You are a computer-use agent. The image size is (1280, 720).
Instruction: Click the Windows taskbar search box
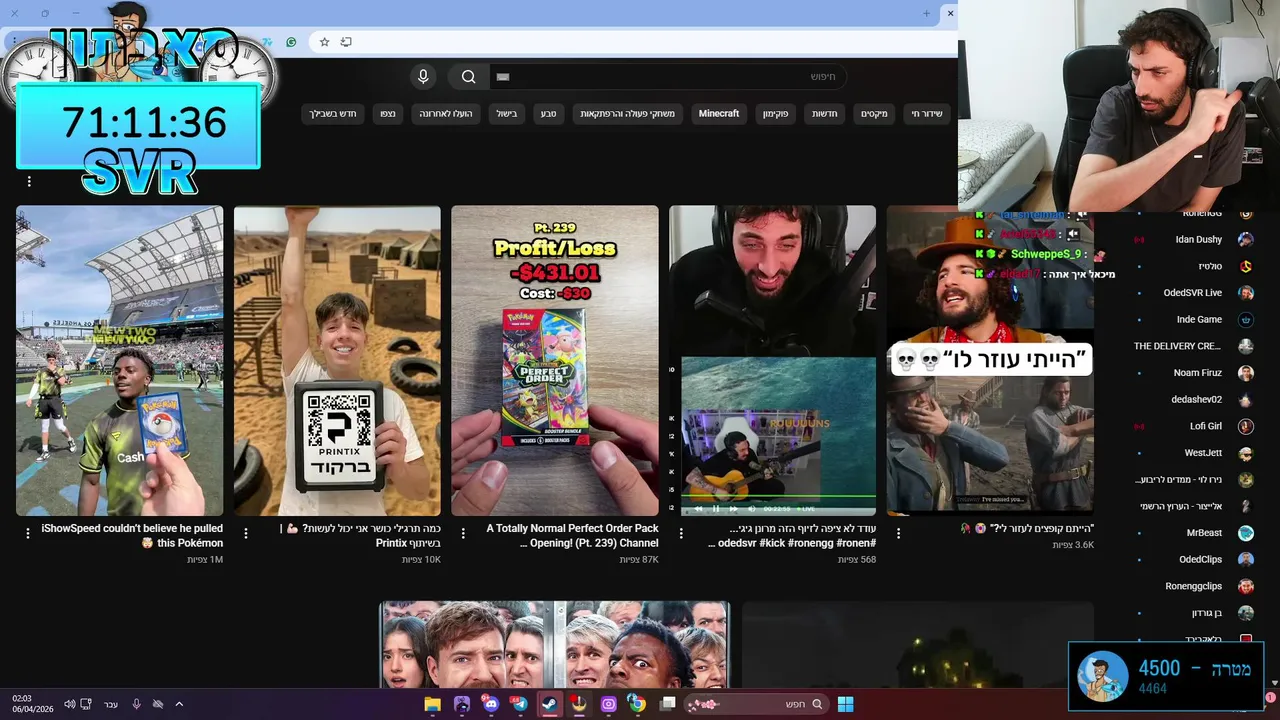point(755,704)
